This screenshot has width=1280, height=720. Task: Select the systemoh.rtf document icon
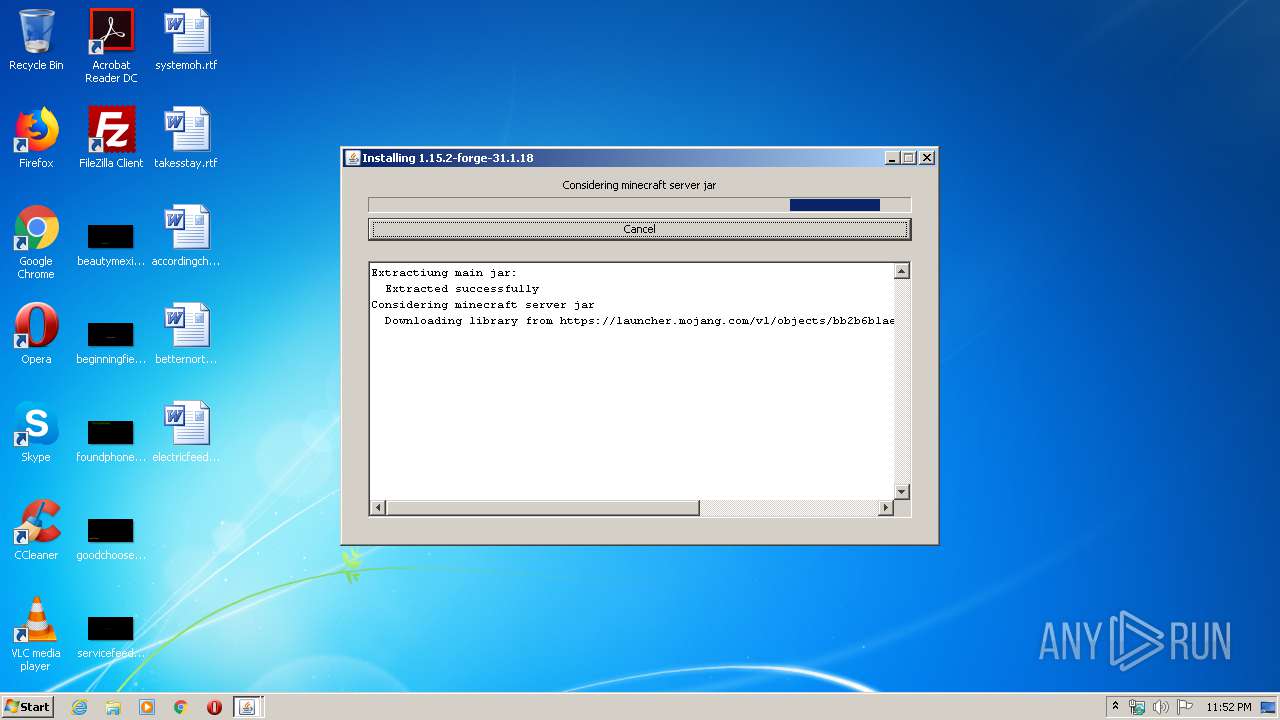point(186,40)
